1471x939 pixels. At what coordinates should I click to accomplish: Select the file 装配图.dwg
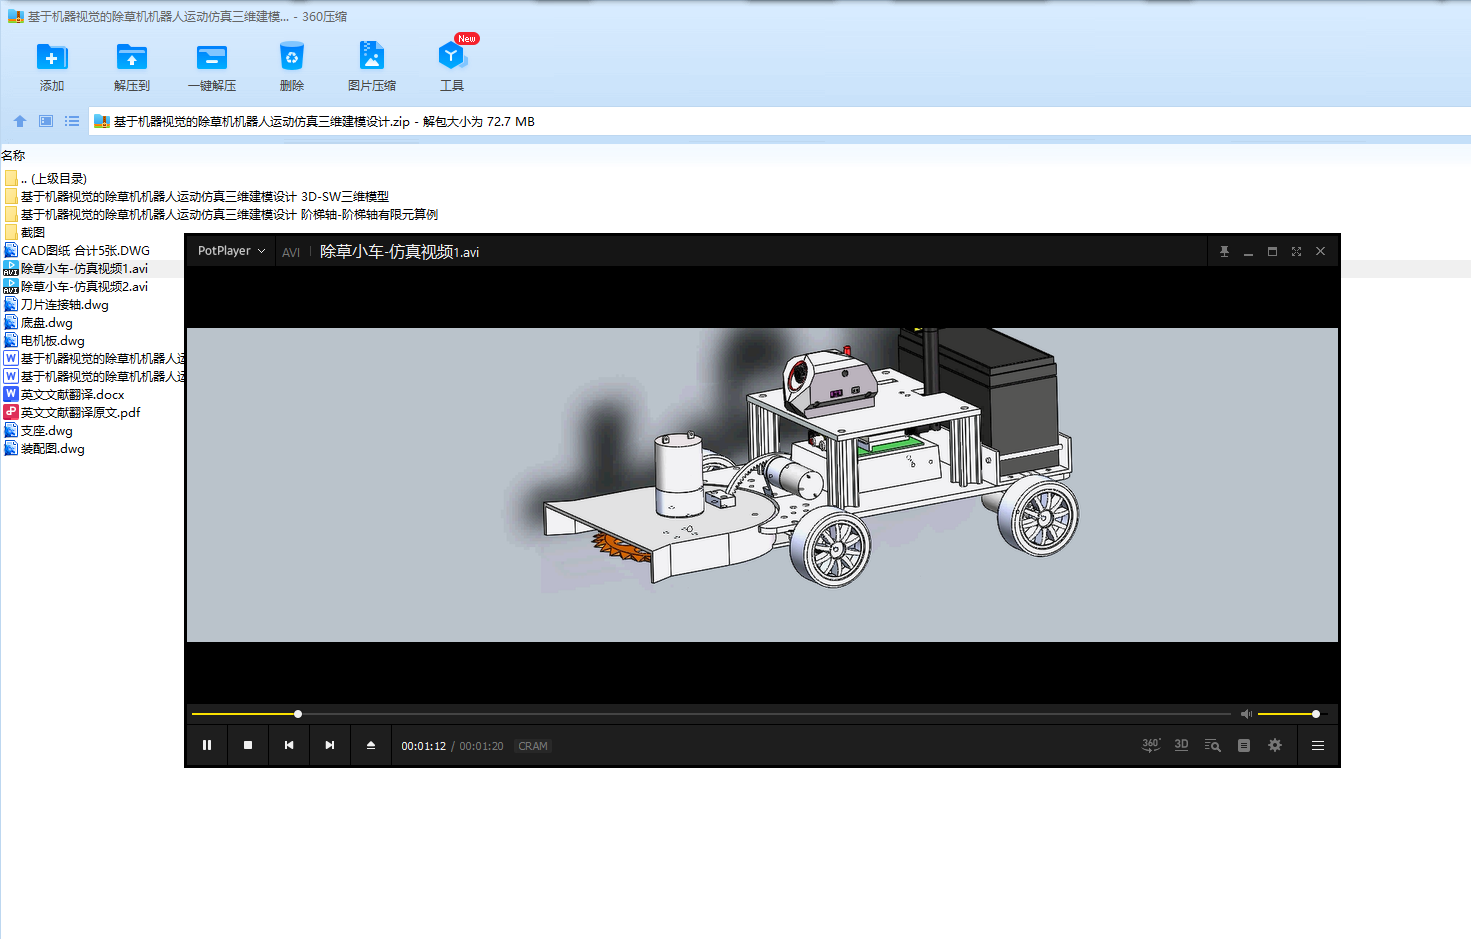click(x=45, y=448)
